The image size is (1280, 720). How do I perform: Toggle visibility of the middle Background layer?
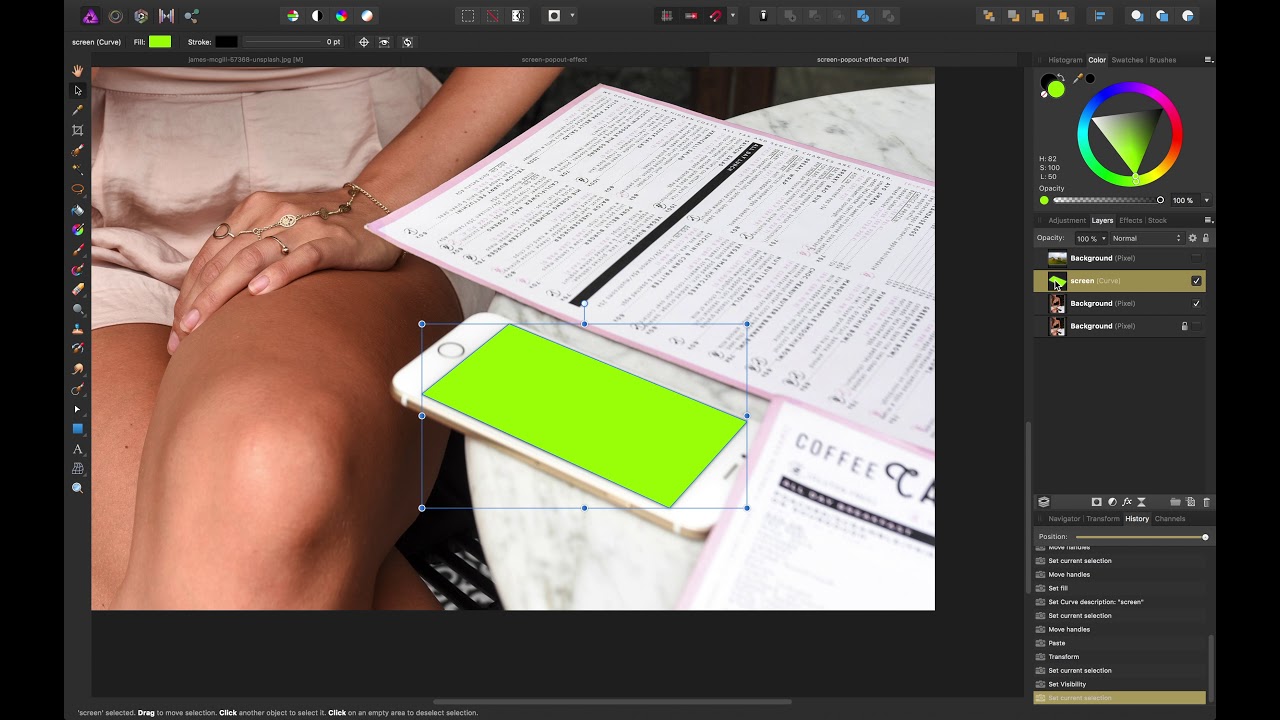click(x=1196, y=303)
